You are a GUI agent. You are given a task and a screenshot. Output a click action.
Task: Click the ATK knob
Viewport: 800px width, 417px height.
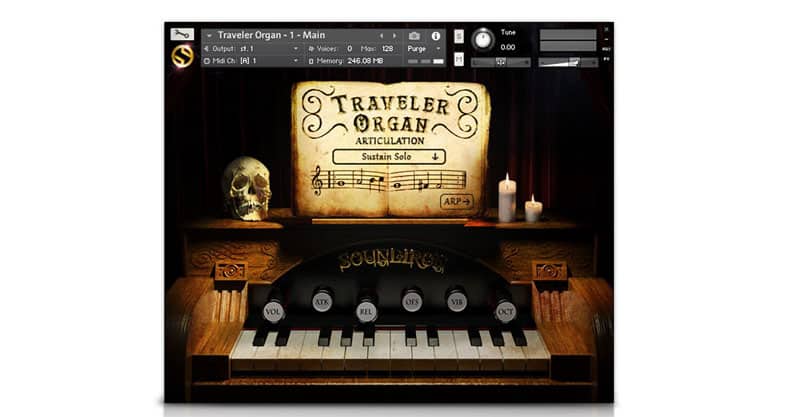point(322,301)
